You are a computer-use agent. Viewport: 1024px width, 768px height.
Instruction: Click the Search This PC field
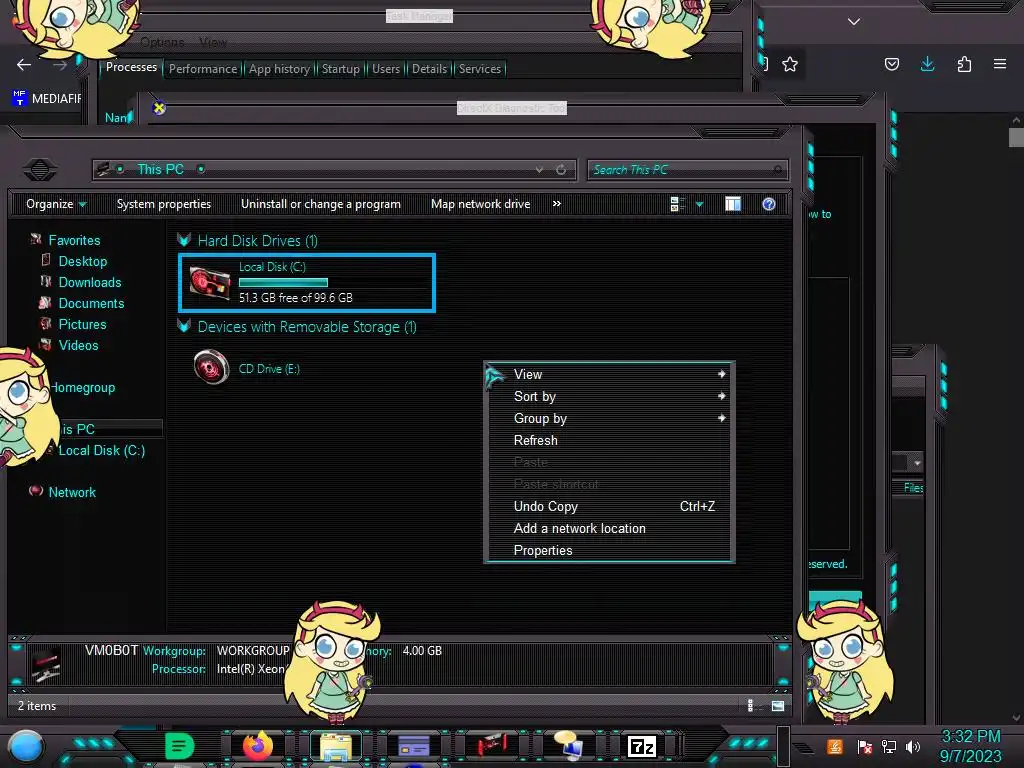[688, 170]
